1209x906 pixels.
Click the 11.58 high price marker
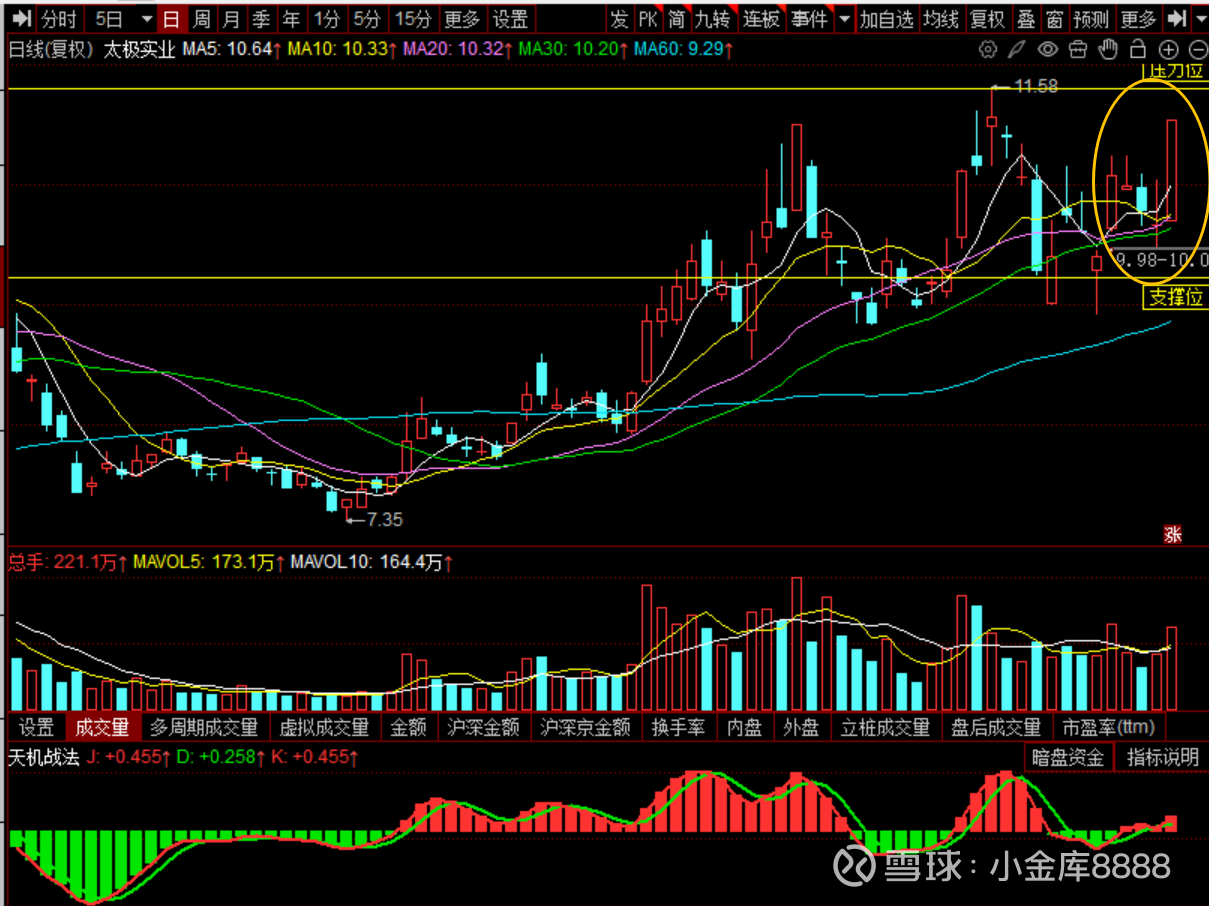1036,87
